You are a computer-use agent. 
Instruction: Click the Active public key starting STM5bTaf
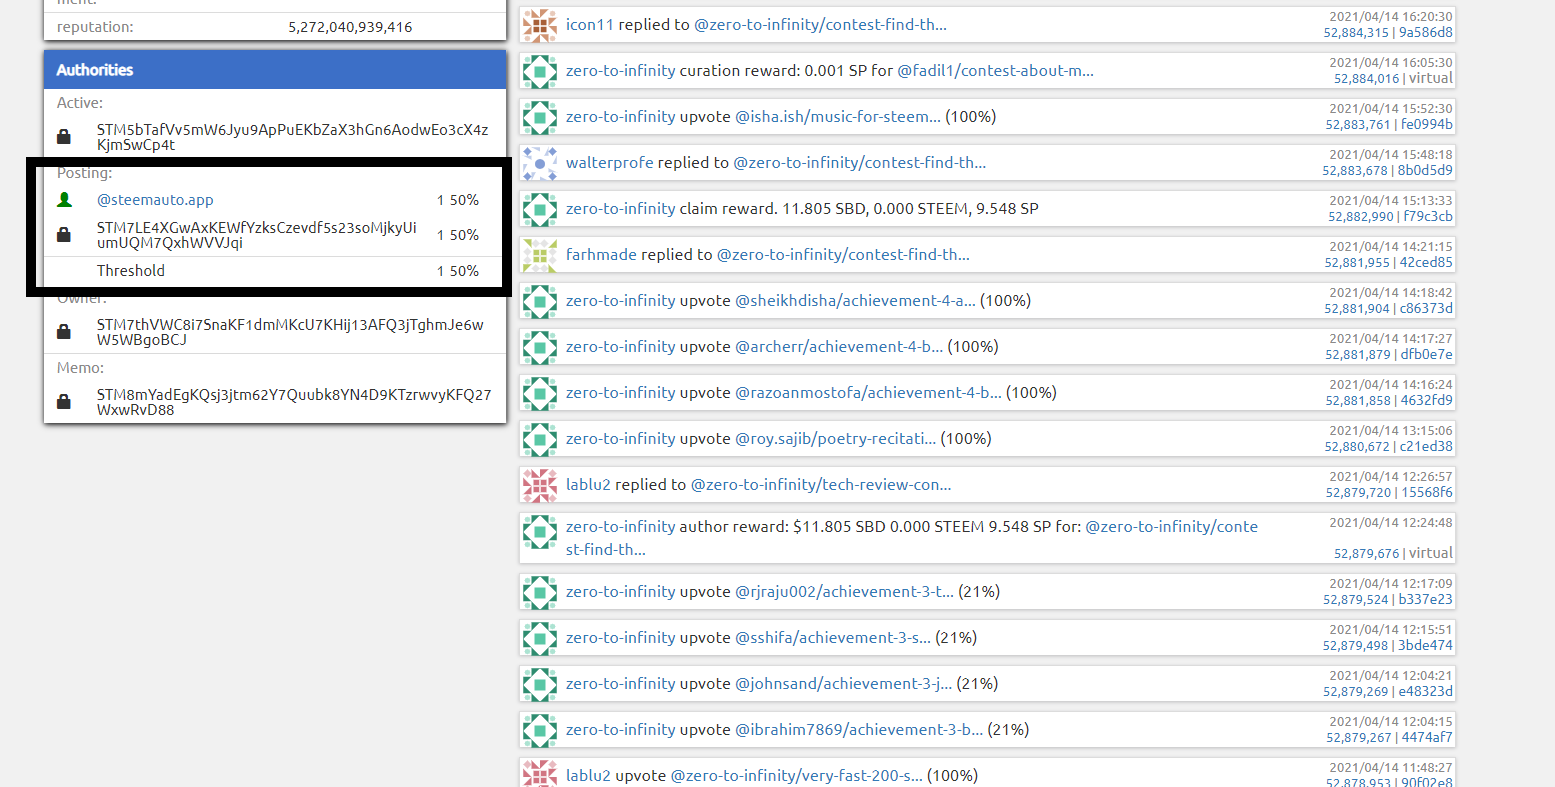tap(292, 137)
